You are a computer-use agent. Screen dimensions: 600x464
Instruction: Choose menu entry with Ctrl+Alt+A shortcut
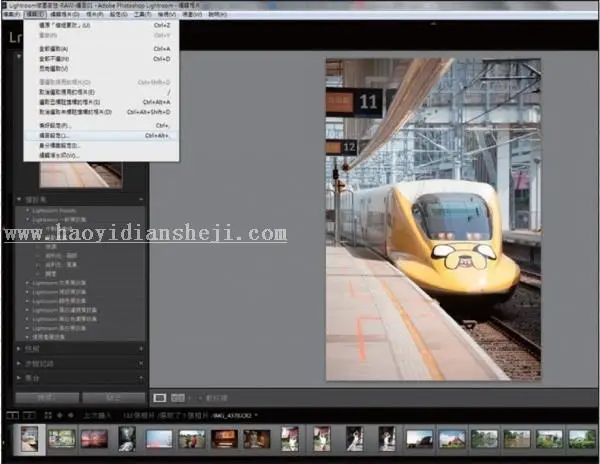pos(101,102)
